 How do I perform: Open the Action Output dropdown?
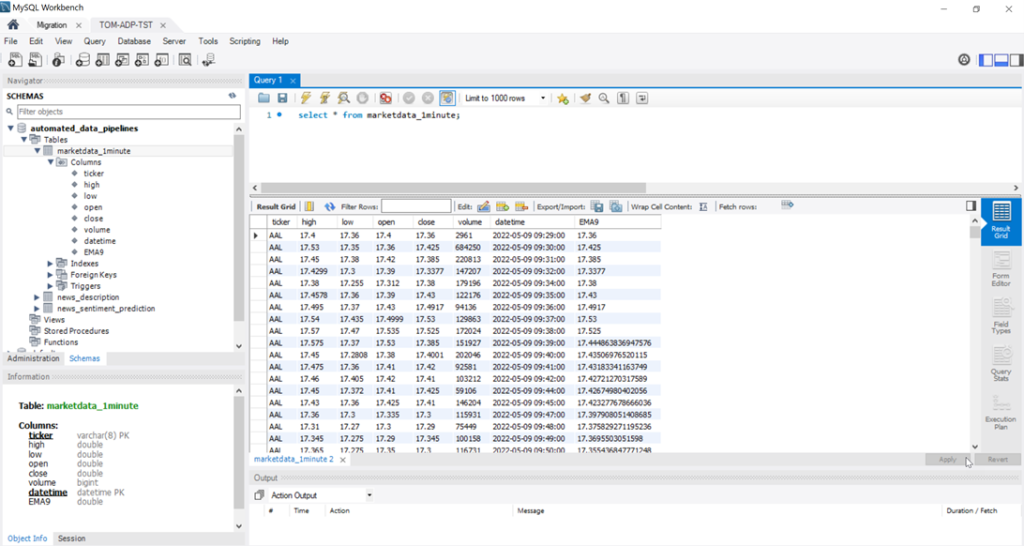[x=369, y=495]
